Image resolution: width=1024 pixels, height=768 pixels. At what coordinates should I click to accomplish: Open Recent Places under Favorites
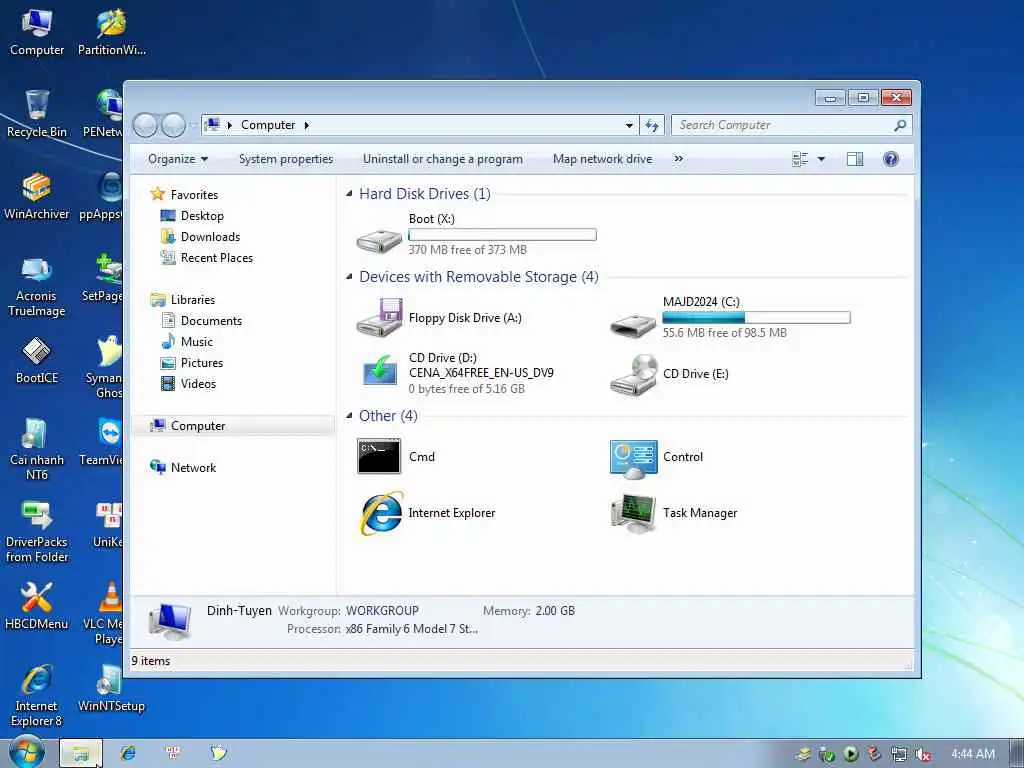(x=206, y=257)
